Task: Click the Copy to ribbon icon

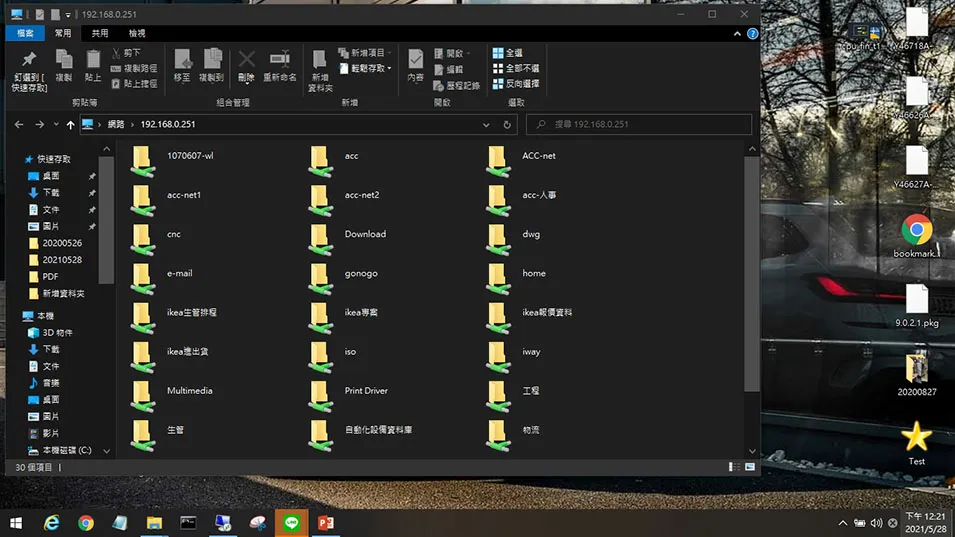Action: pyautogui.click(x=211, y=59)
